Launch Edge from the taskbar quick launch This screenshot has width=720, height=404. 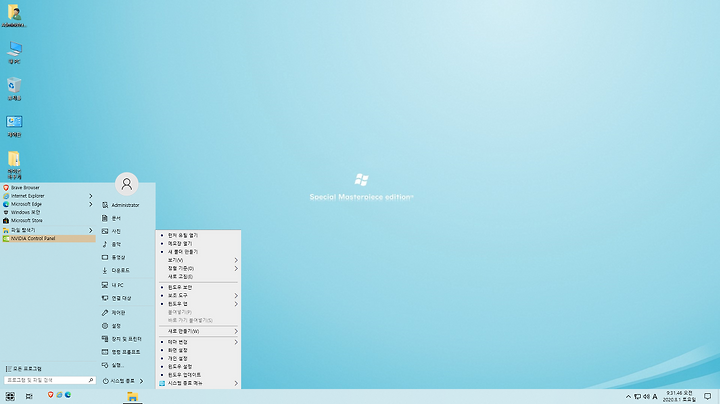[68, 395]
